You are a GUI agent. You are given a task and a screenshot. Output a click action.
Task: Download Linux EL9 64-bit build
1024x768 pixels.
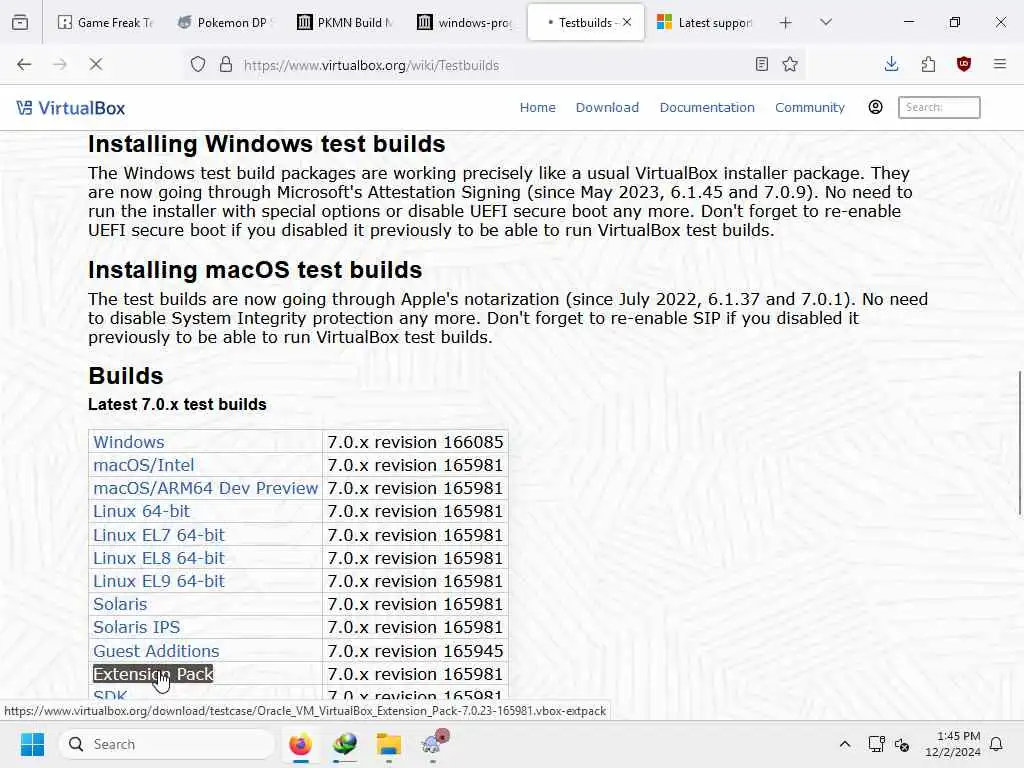pos(159,581)
